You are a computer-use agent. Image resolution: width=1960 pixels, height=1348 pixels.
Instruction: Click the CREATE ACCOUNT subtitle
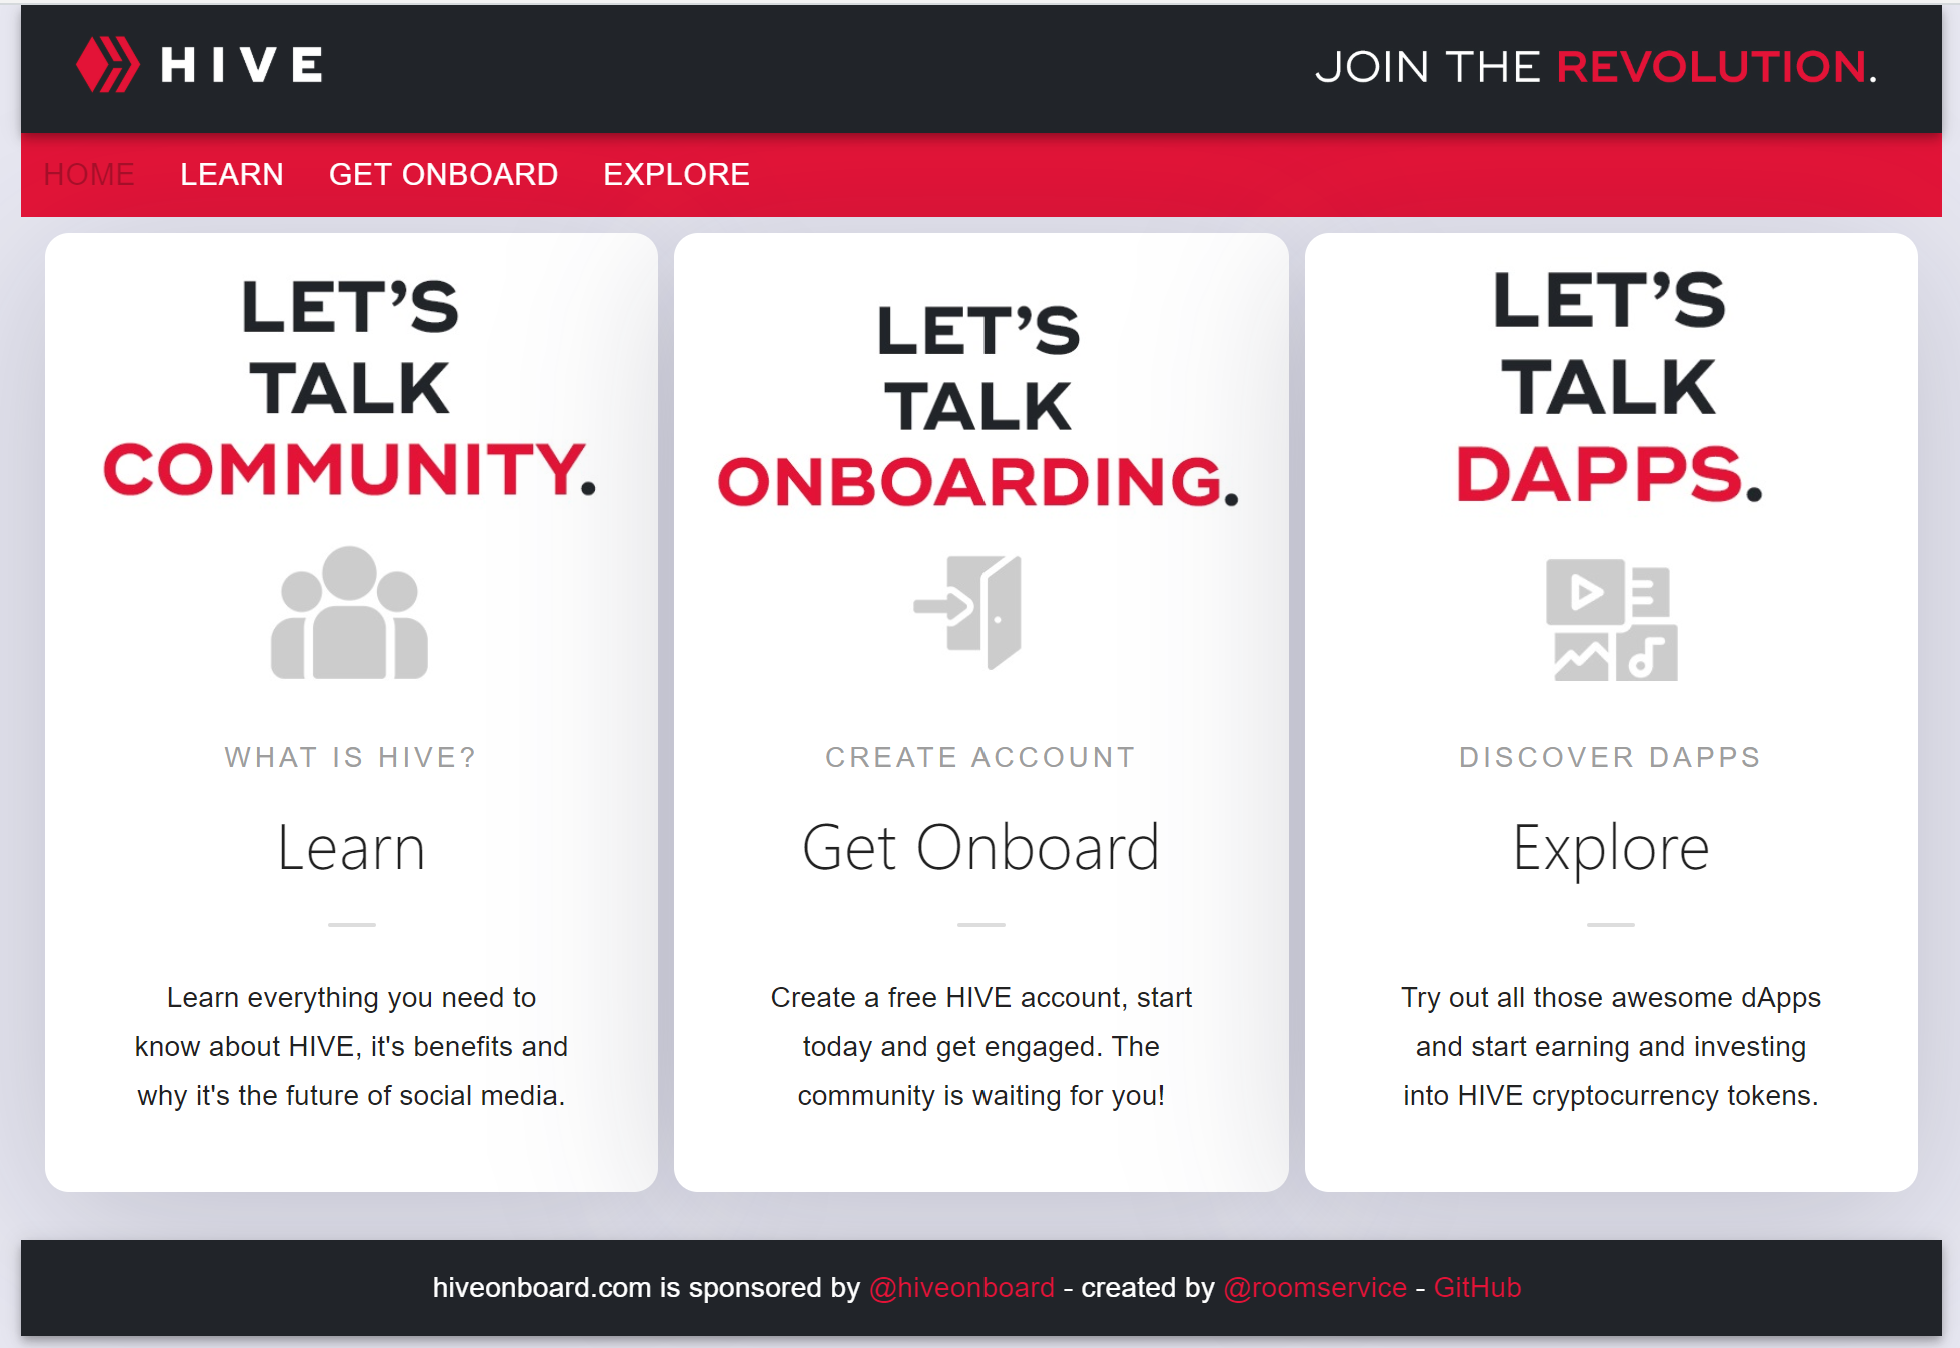[981, 757]
